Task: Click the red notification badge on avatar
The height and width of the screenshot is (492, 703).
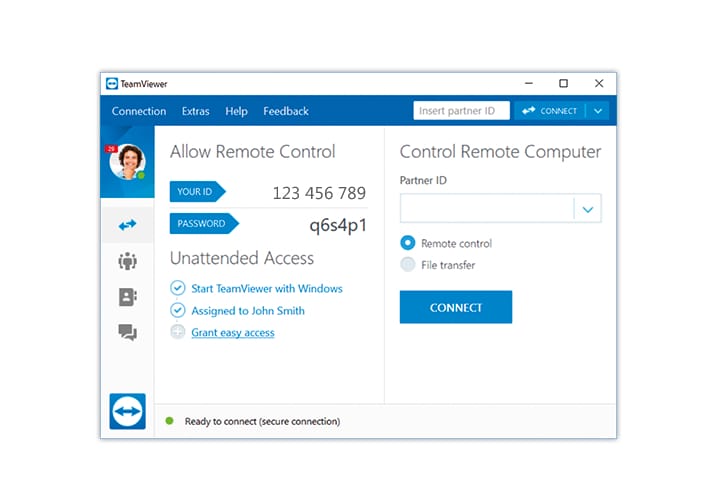Action: (x=111, y=148)
